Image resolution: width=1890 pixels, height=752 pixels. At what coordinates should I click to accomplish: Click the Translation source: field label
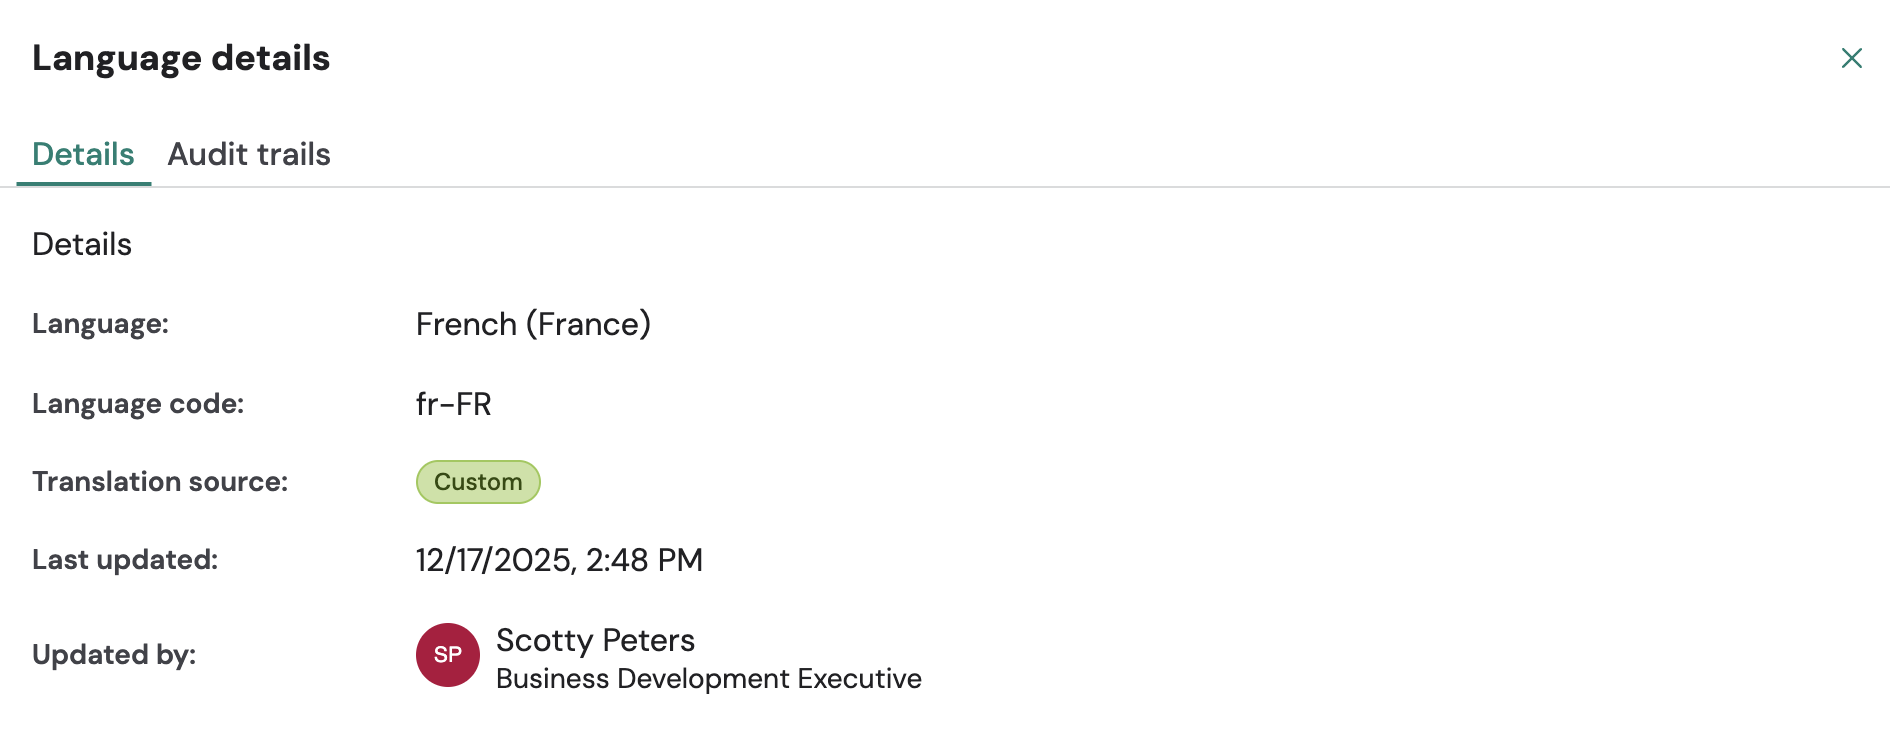[x=160, y=482]
